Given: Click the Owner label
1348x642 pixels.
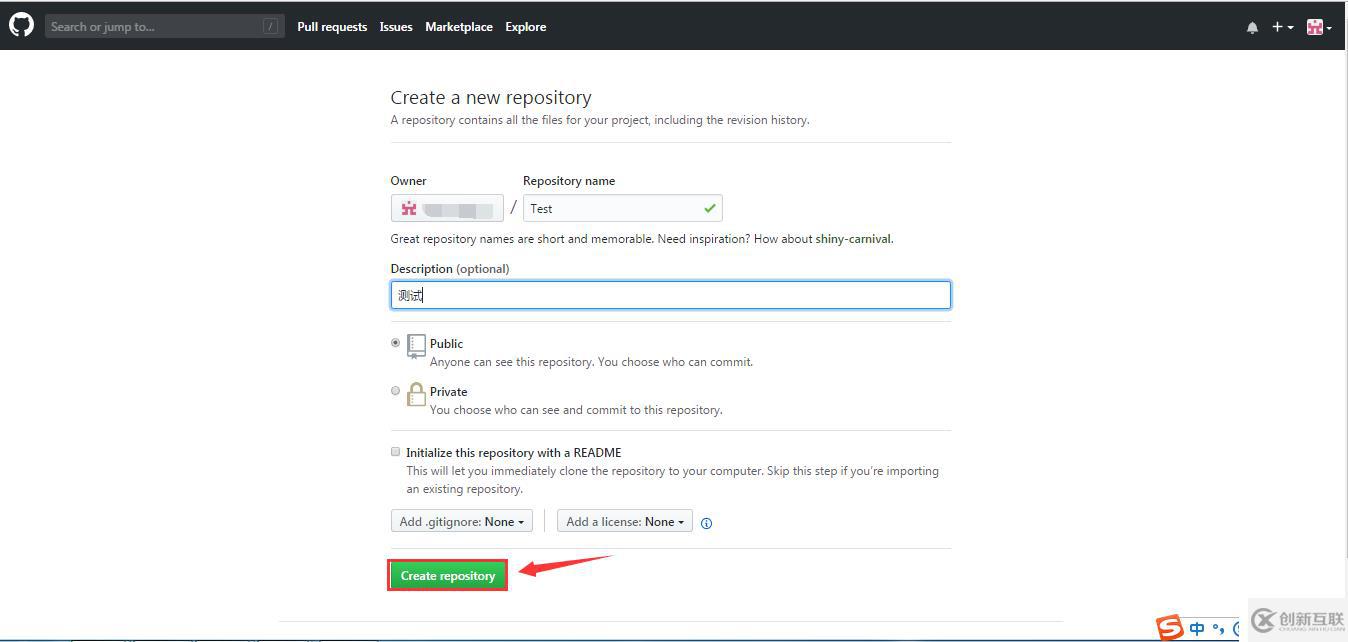Looking at the screenshot, I should pyautogui.click(x=408, y=181).
